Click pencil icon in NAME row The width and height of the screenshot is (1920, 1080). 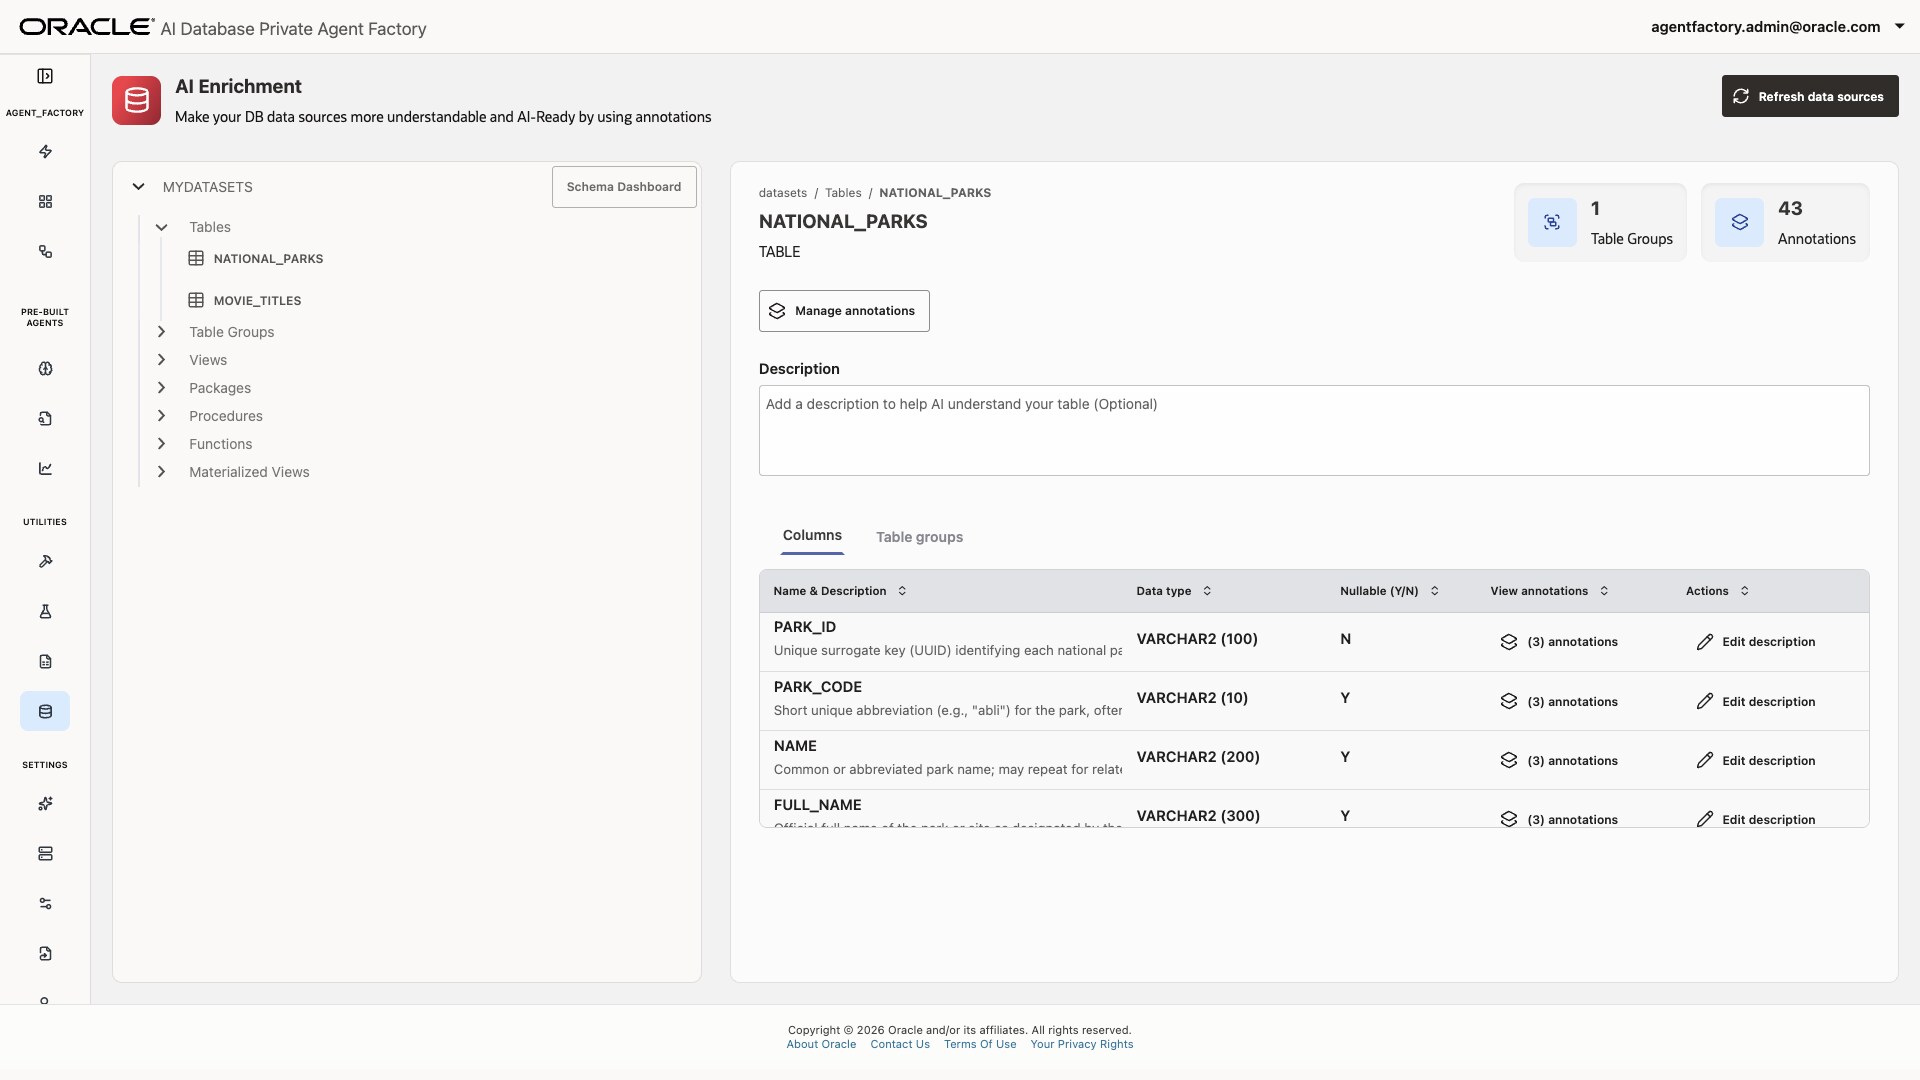click(x=1705, y=761)
